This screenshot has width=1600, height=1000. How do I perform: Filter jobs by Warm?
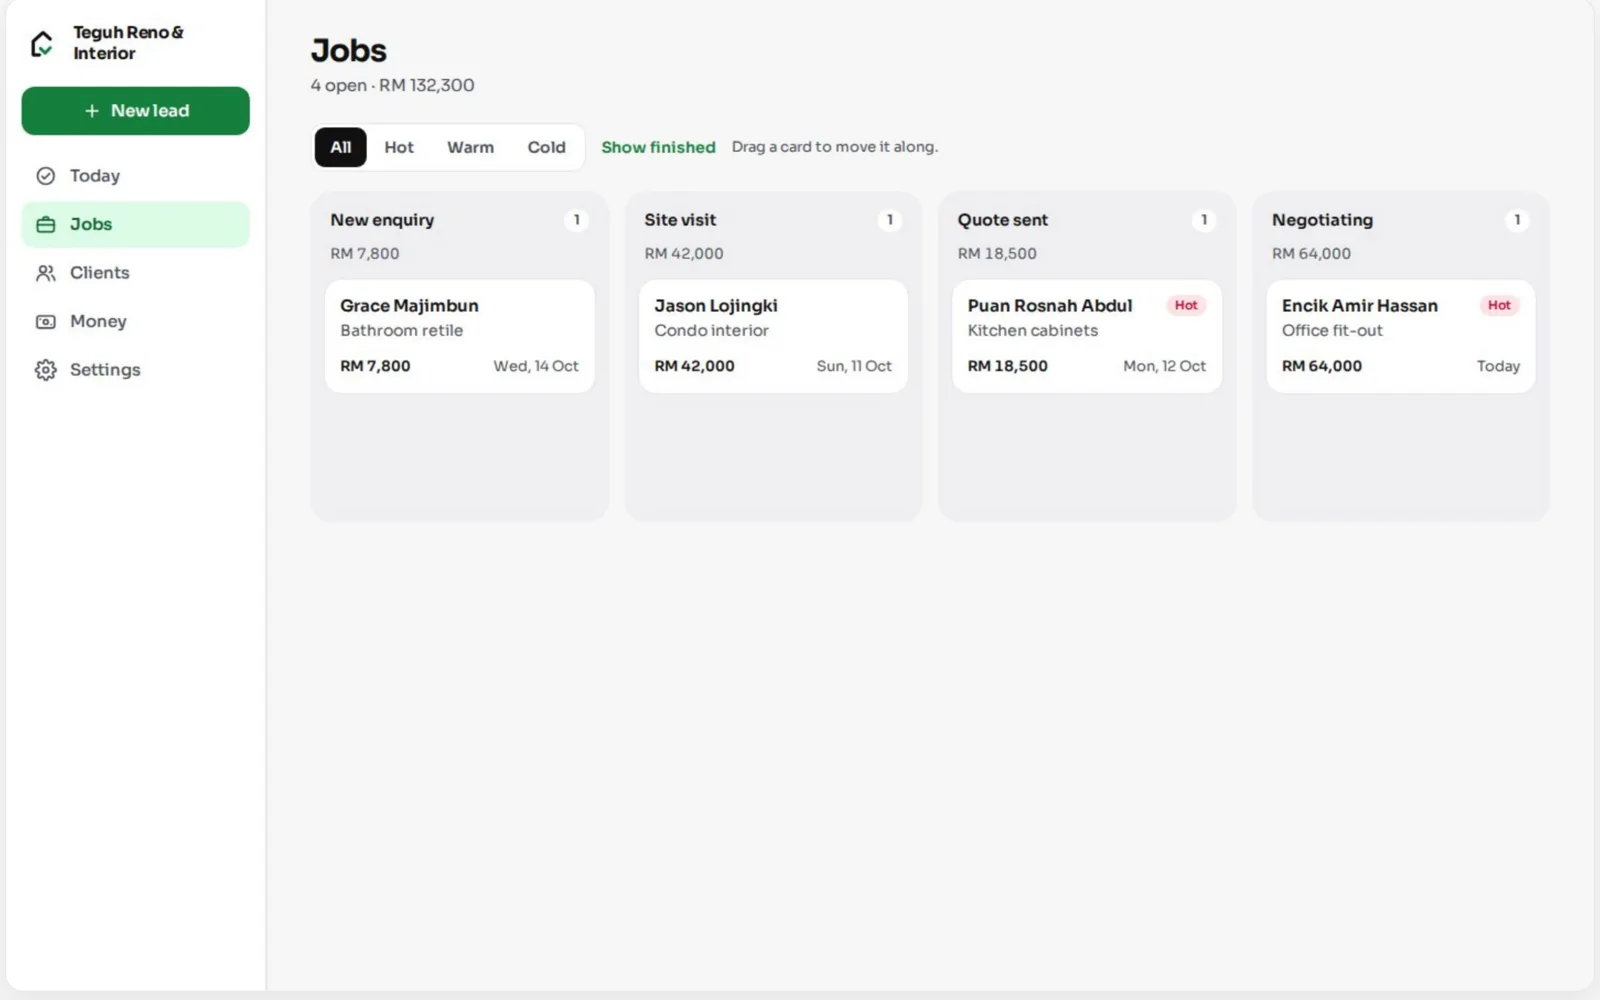470,147
